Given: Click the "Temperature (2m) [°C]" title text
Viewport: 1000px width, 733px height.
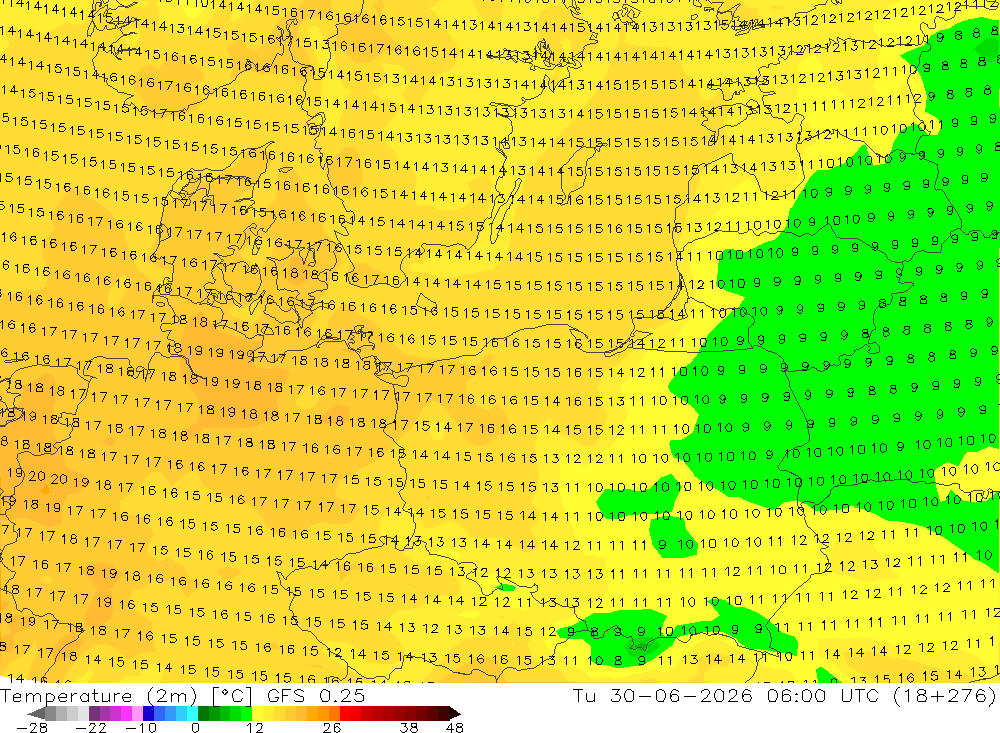Looking at the screenshot, I should click(127, 695).
